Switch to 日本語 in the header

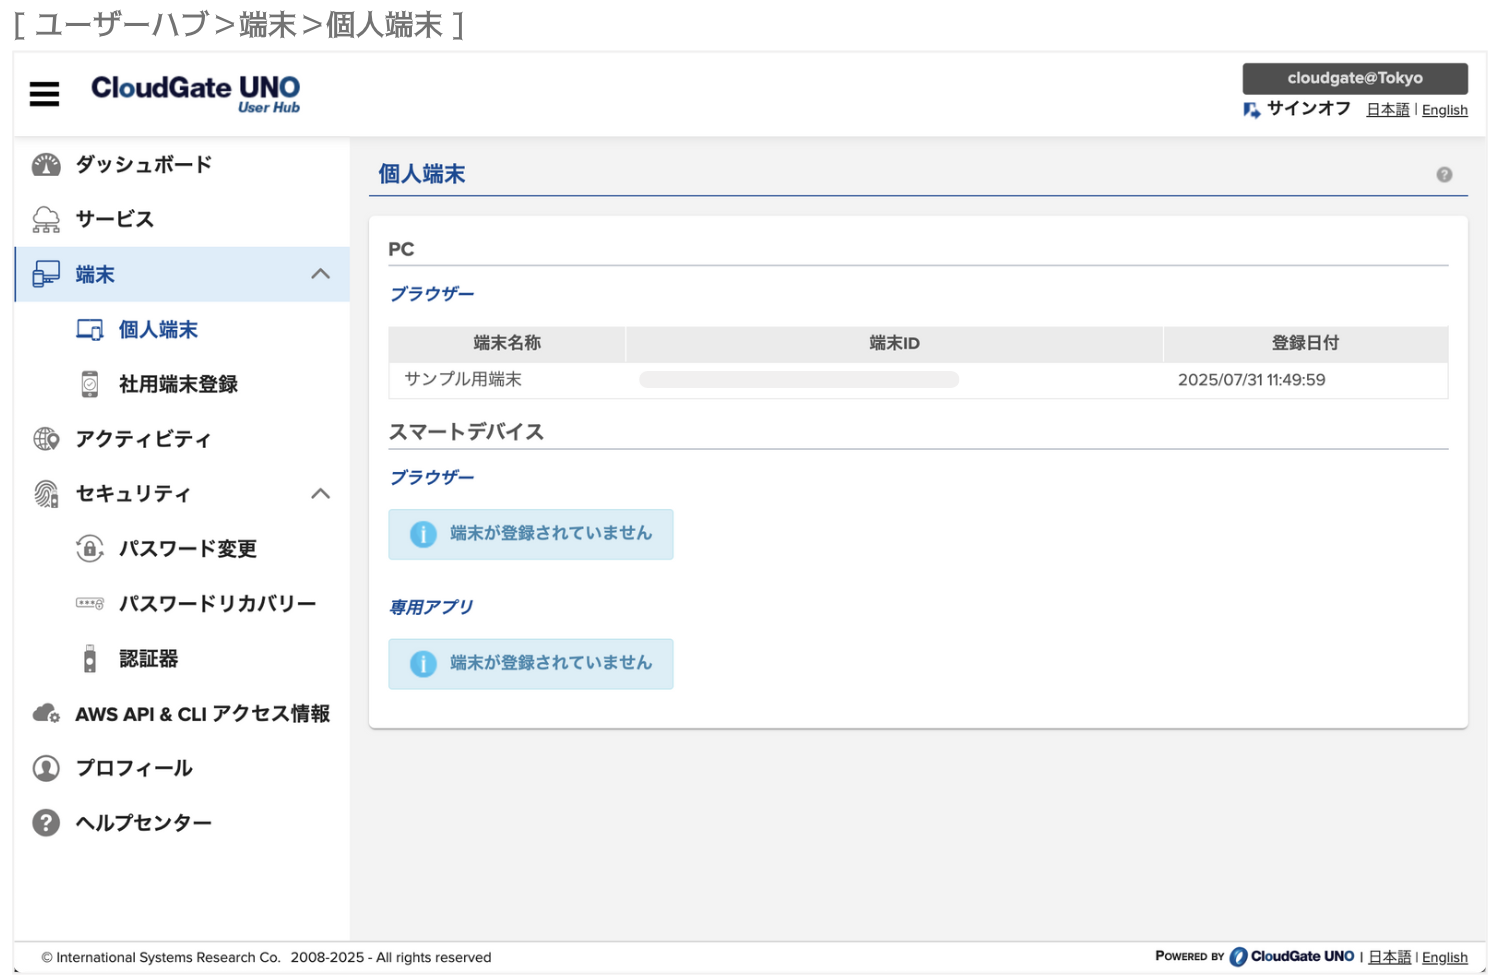1388,110
